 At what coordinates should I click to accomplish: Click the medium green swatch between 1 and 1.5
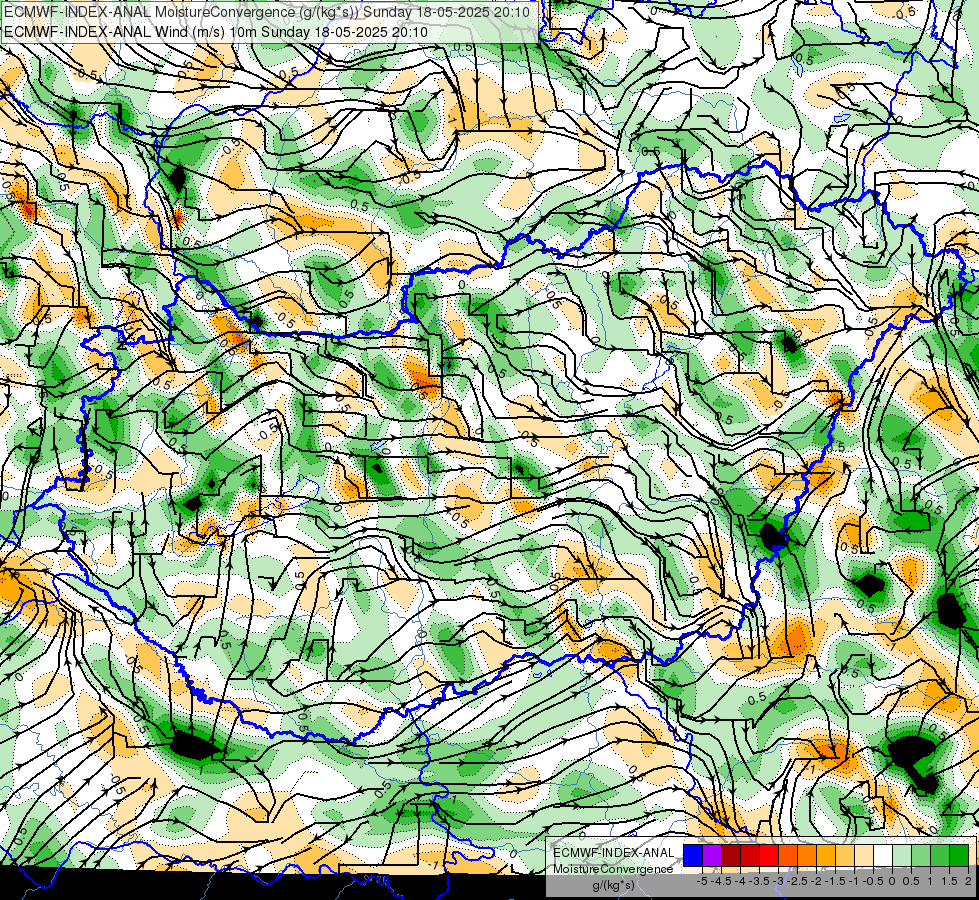940,856
